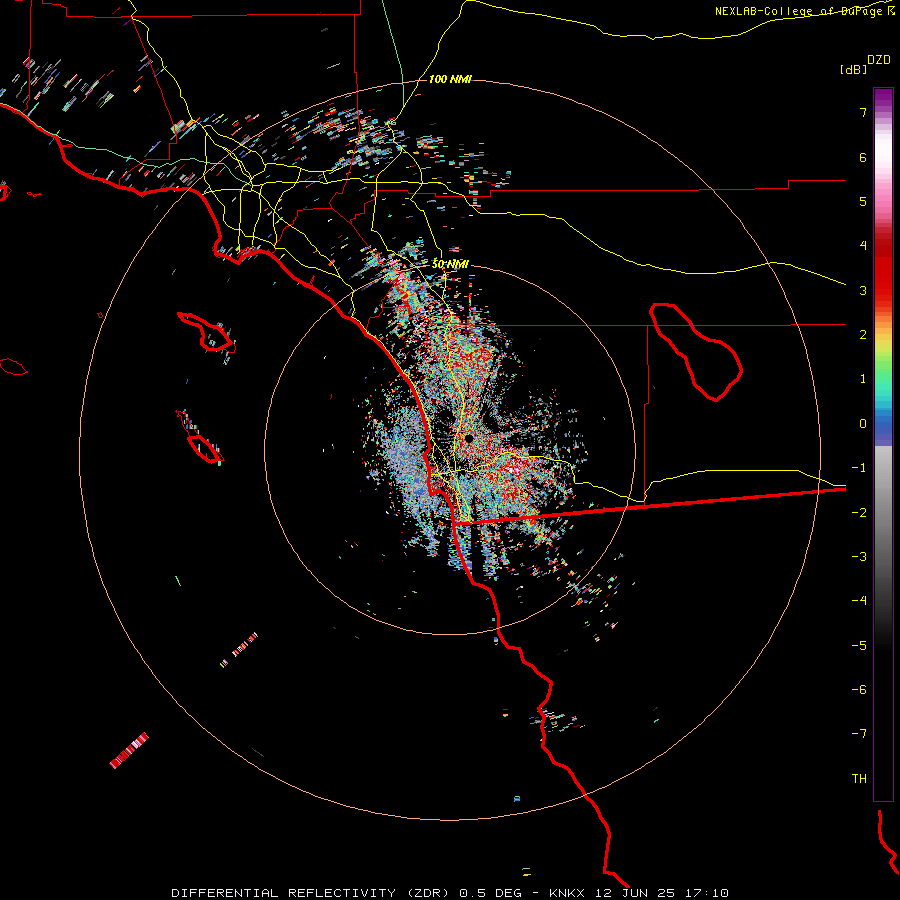The height and width of the screenshot is (900, 900).
Task: Click the purple top of the color bar
Action: 883,98
